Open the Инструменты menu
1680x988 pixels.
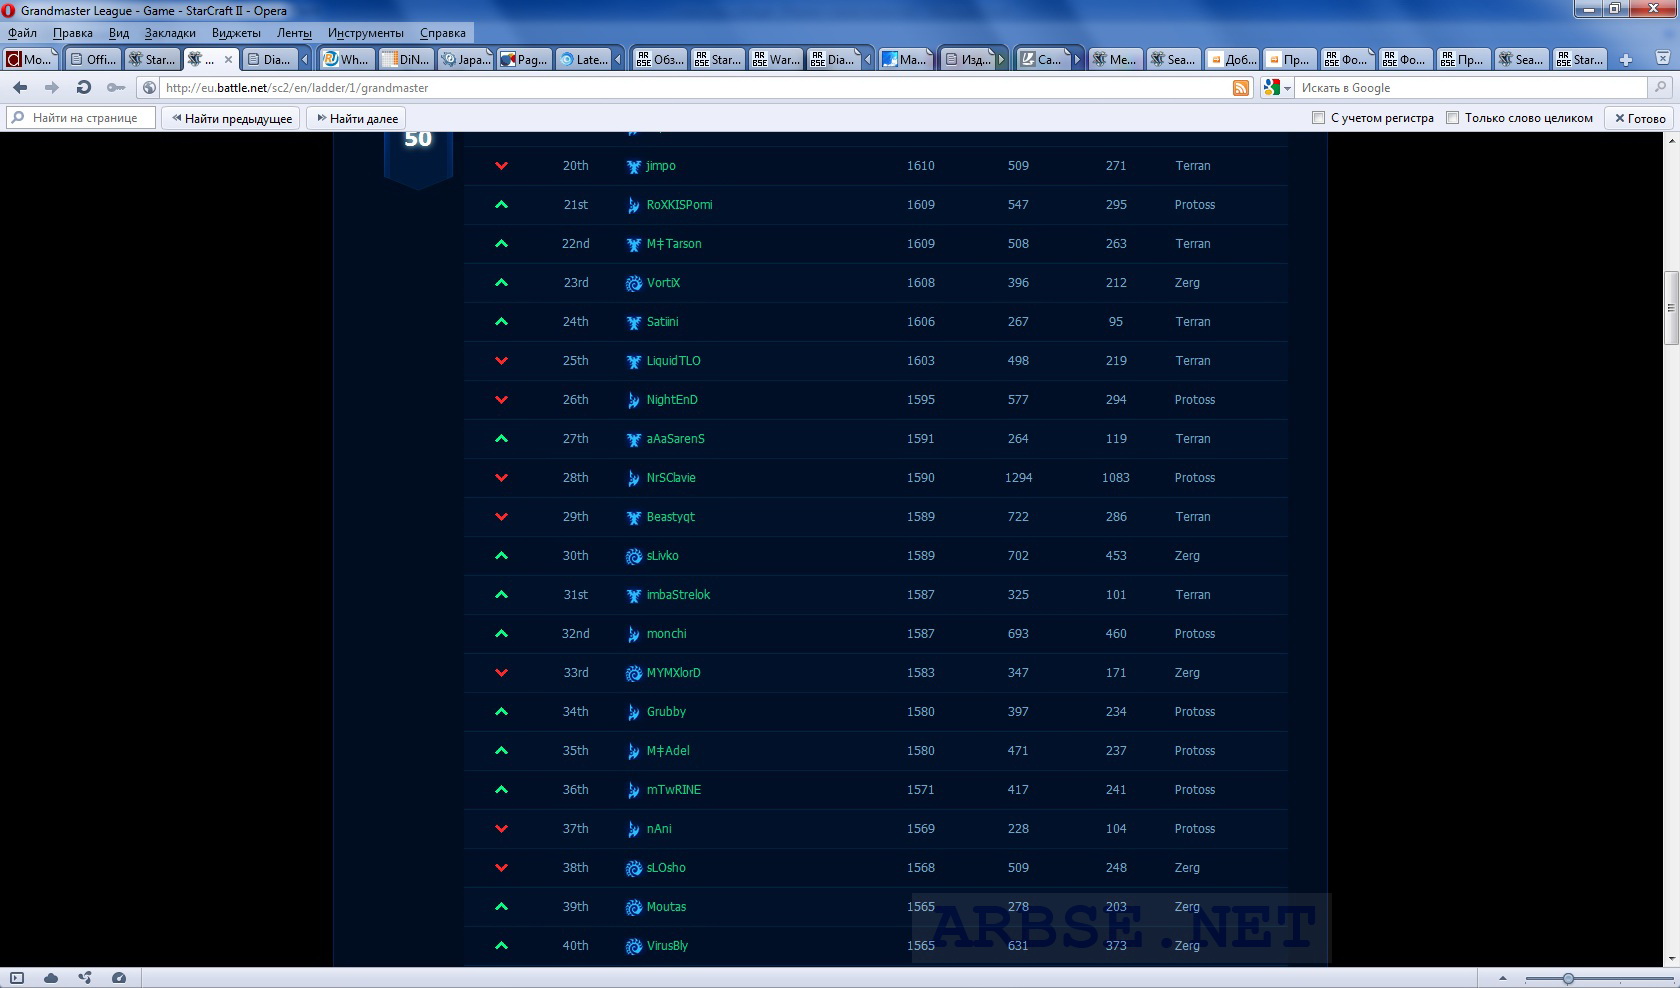tap(366, 33)
